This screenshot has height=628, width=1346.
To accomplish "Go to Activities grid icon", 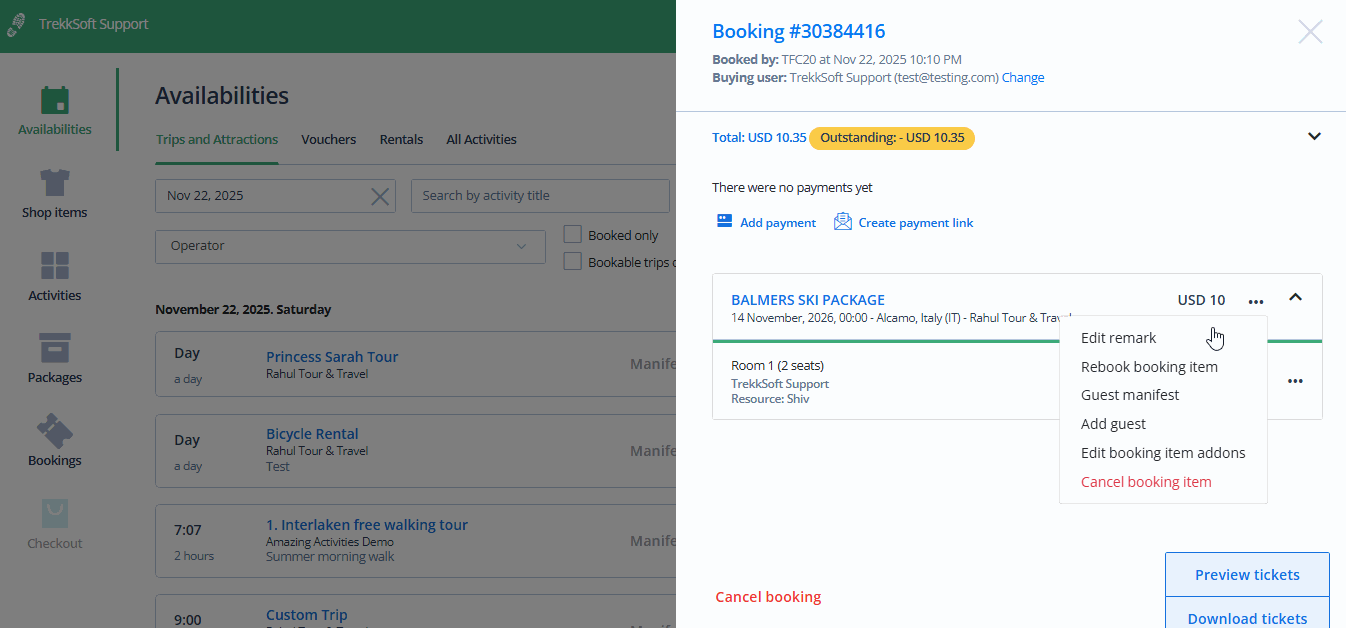I will [x=55, y=266].
